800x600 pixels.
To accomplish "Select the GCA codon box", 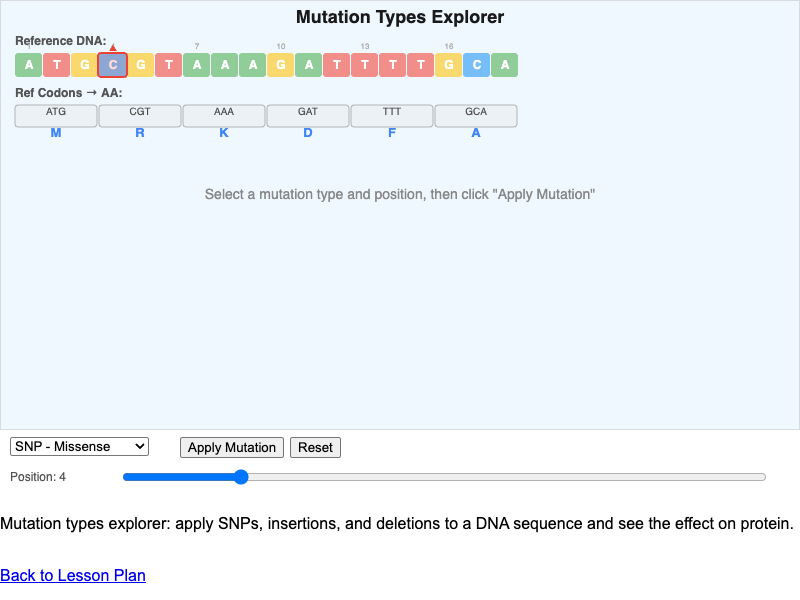I will [x=476, y=115].
